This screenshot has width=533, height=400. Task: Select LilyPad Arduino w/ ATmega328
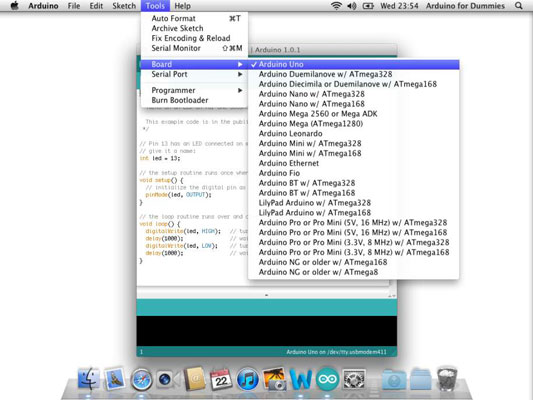354,203
